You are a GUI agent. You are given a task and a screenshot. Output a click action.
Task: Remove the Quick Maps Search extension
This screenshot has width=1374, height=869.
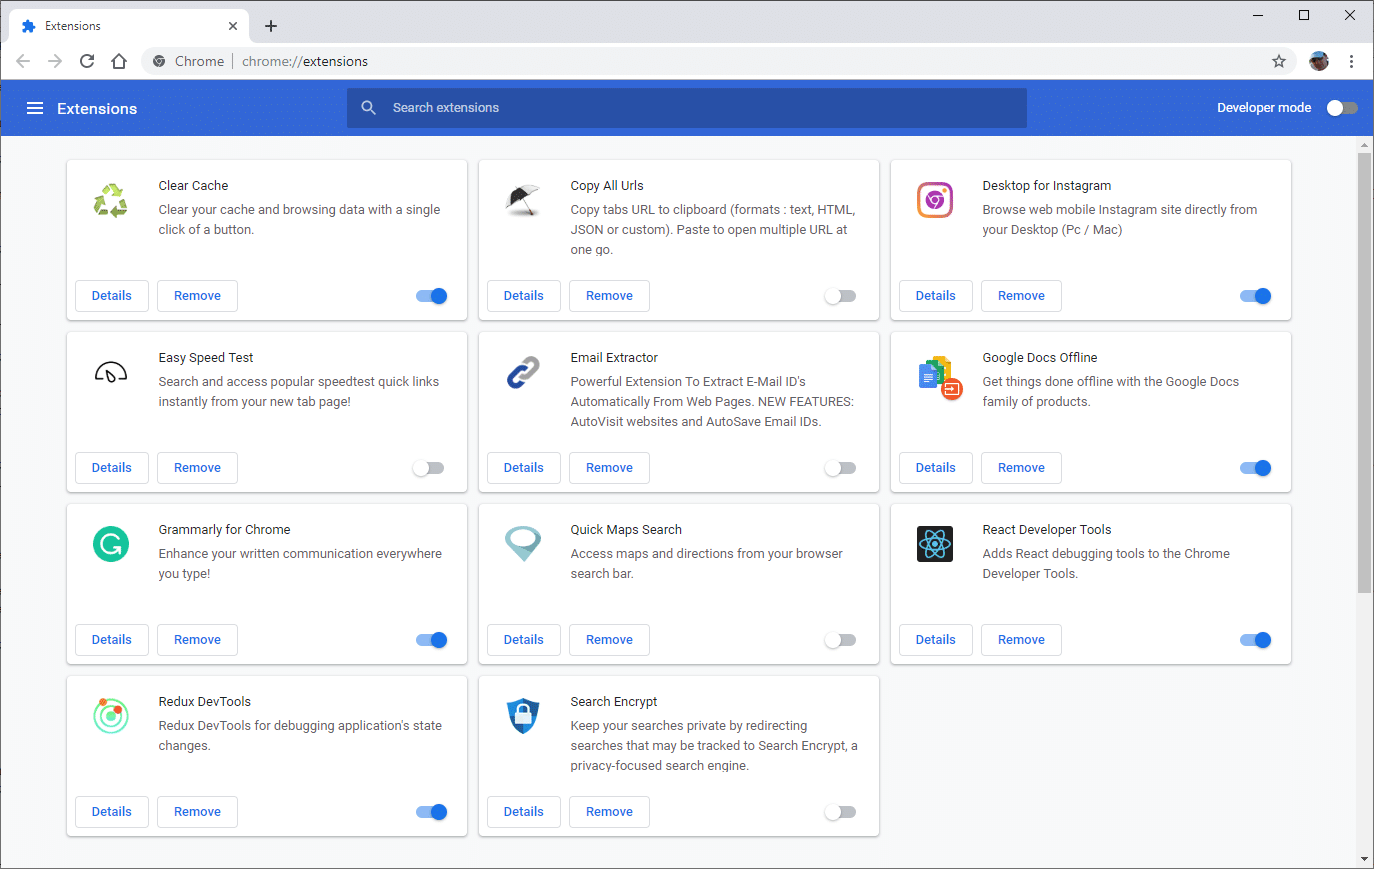point(609,640)
